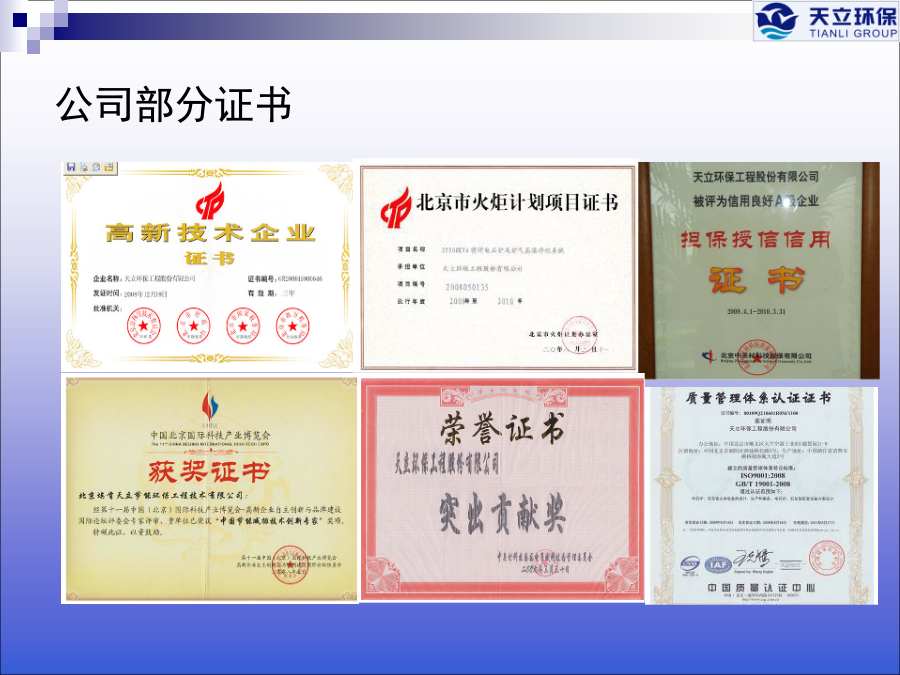Click the red-blue flame logo on the 获奖证书
900x675 pixels.
[x=210, y=405]
